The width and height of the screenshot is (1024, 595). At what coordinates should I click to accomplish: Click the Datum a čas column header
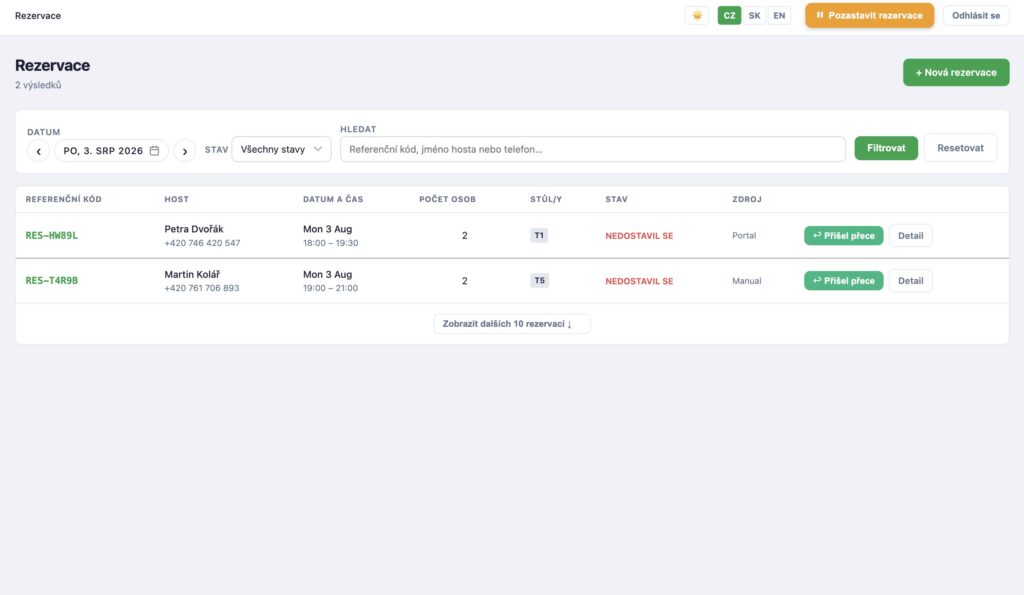click(x=333, y=199)
